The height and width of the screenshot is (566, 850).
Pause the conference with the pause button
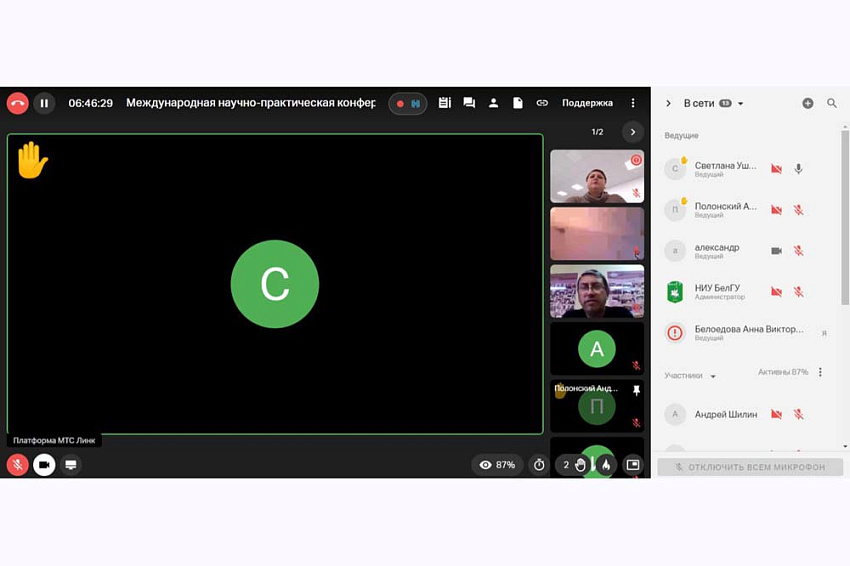44,103
